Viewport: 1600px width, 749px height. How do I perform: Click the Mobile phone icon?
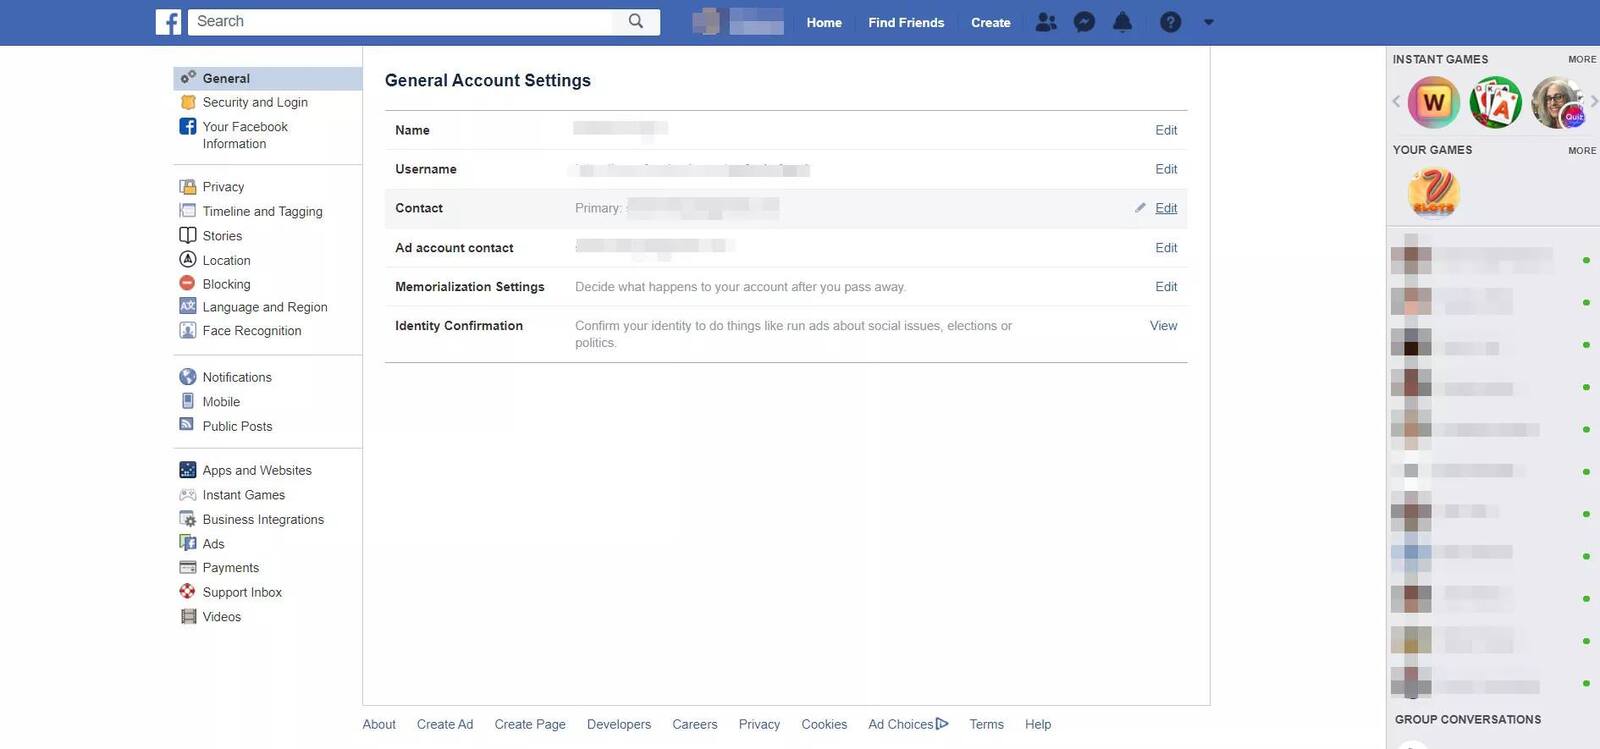[x=187, y=401]
